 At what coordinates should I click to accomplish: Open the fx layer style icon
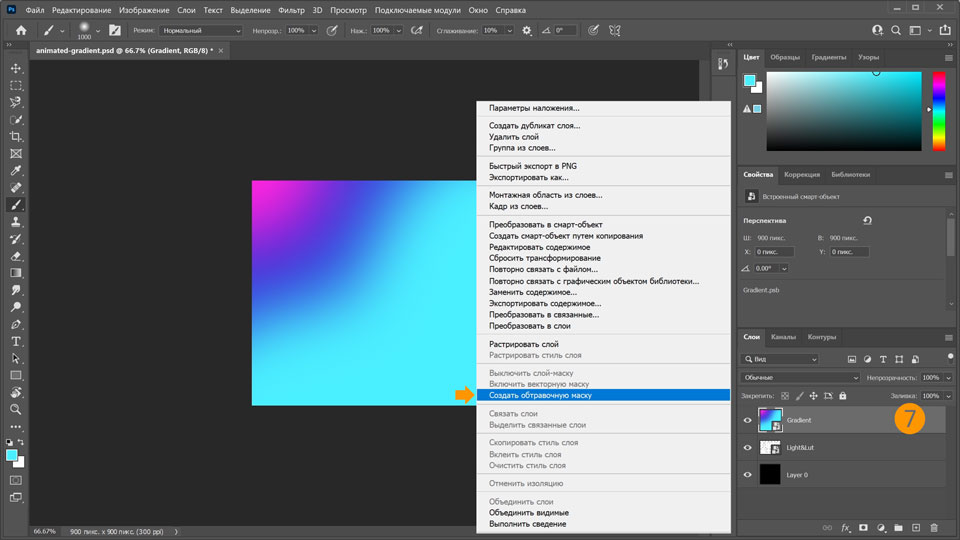pos(845,527)
